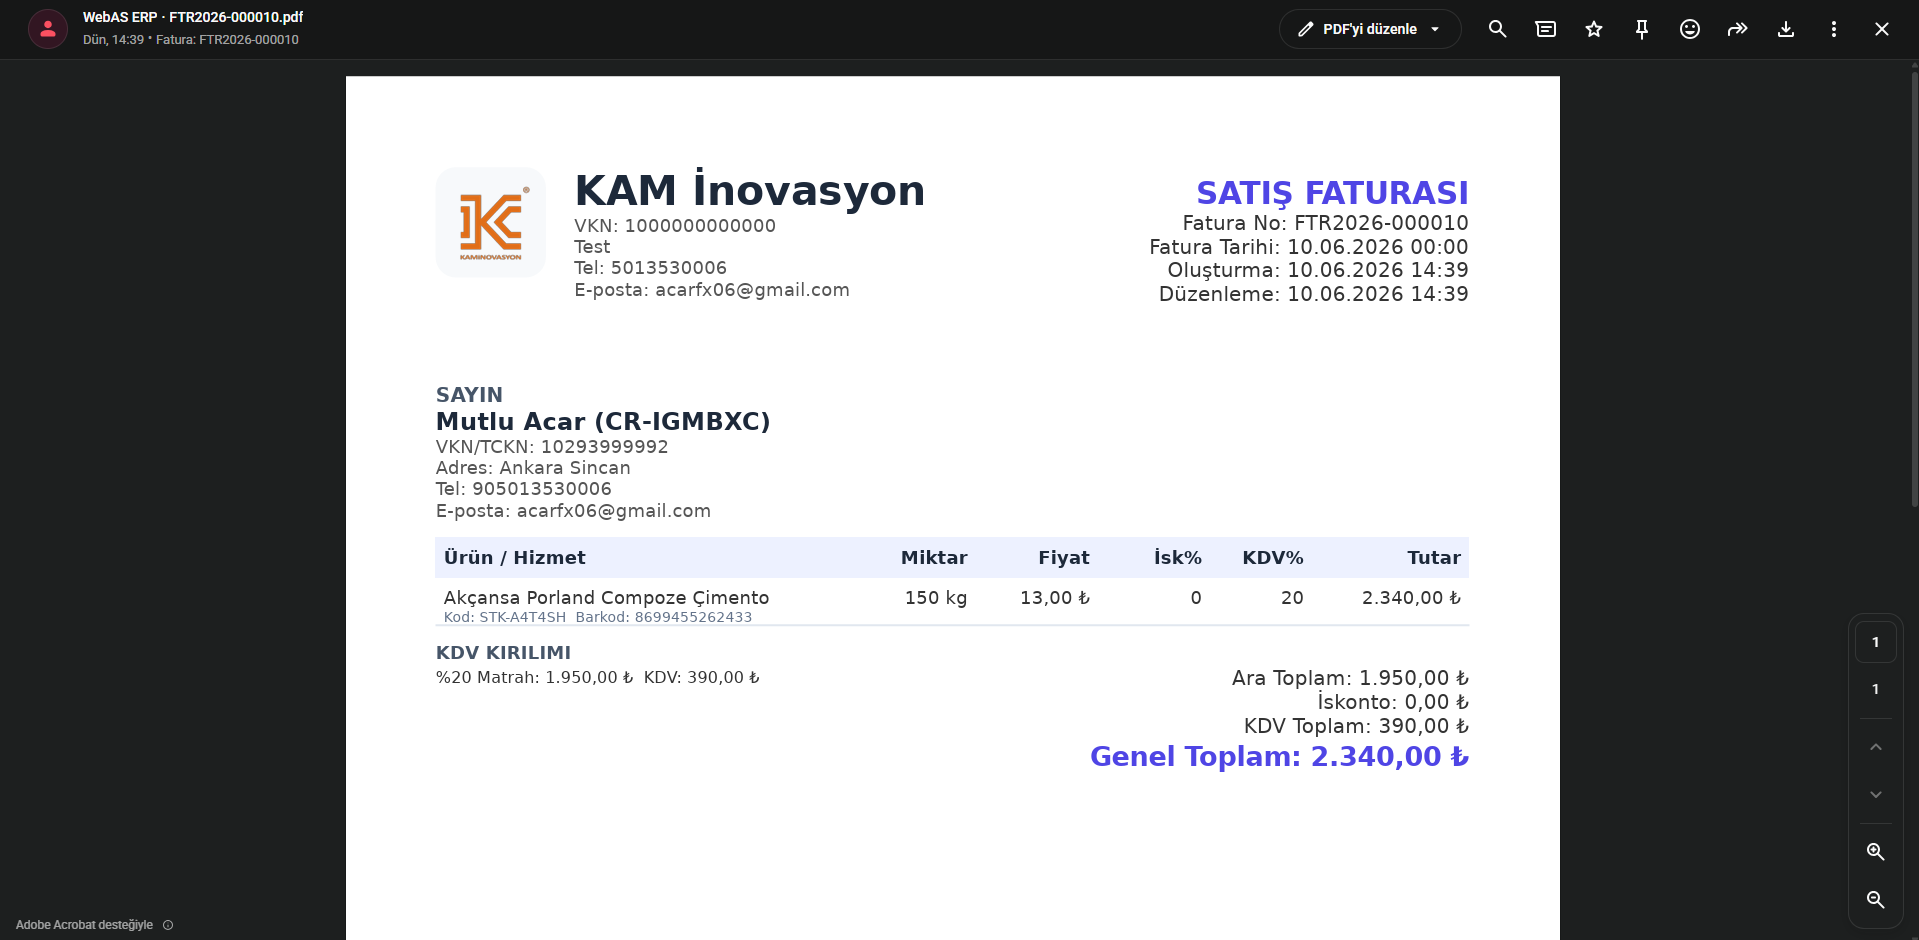The image size is (1919, 940).
Task: Click the current page number box
Action: 1875,642
